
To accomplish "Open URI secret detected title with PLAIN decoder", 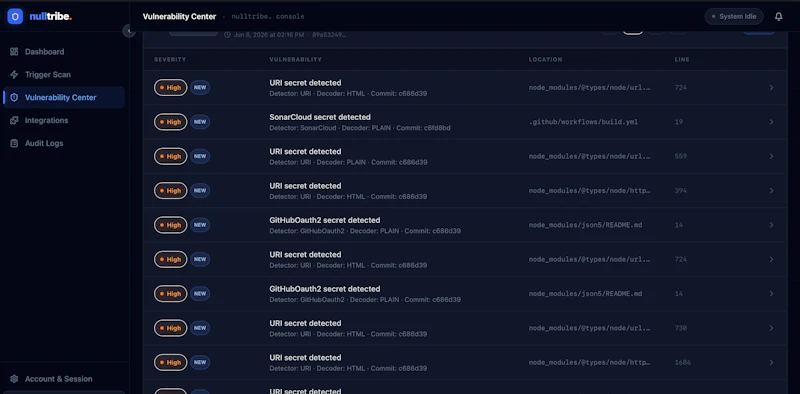I will coord(305,152).
